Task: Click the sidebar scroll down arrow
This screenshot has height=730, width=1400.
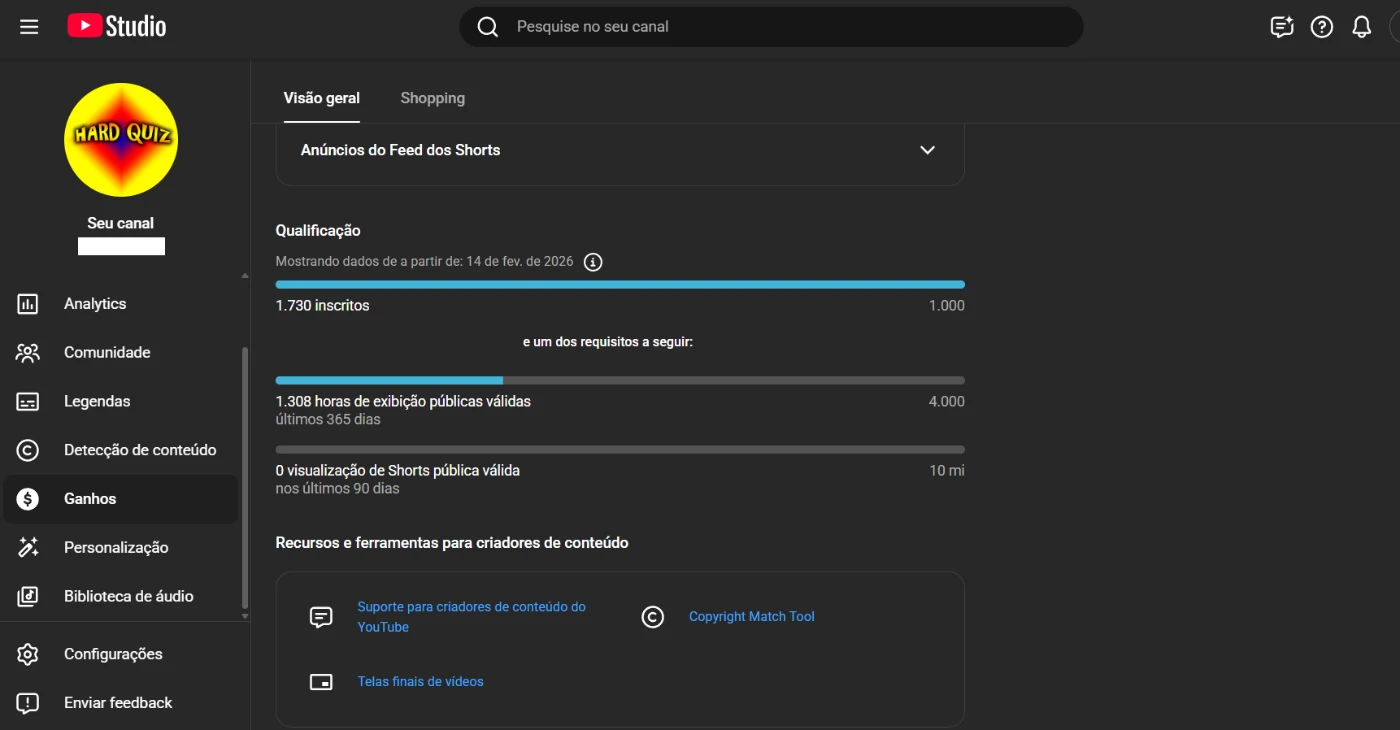Action: [245, 617]
